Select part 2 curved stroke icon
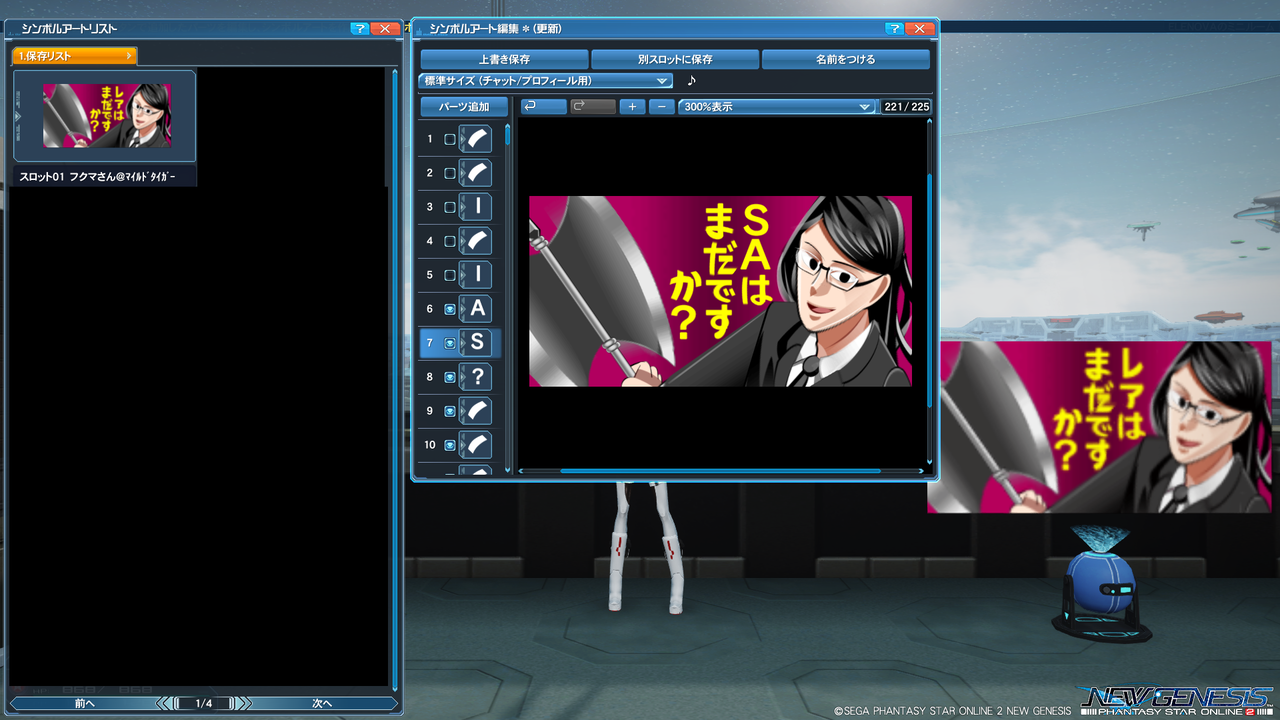Image resolution: width=1280 pixels, height=720 pixels. [477, 173]
